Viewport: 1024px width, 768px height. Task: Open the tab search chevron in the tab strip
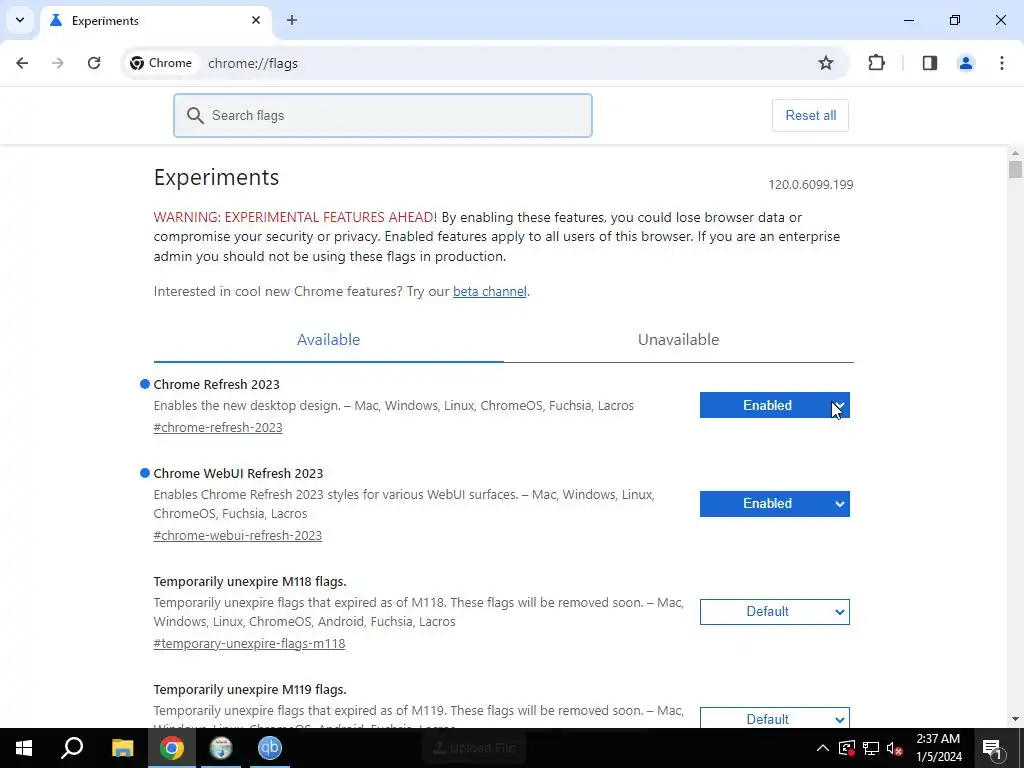tap(20, 20)
